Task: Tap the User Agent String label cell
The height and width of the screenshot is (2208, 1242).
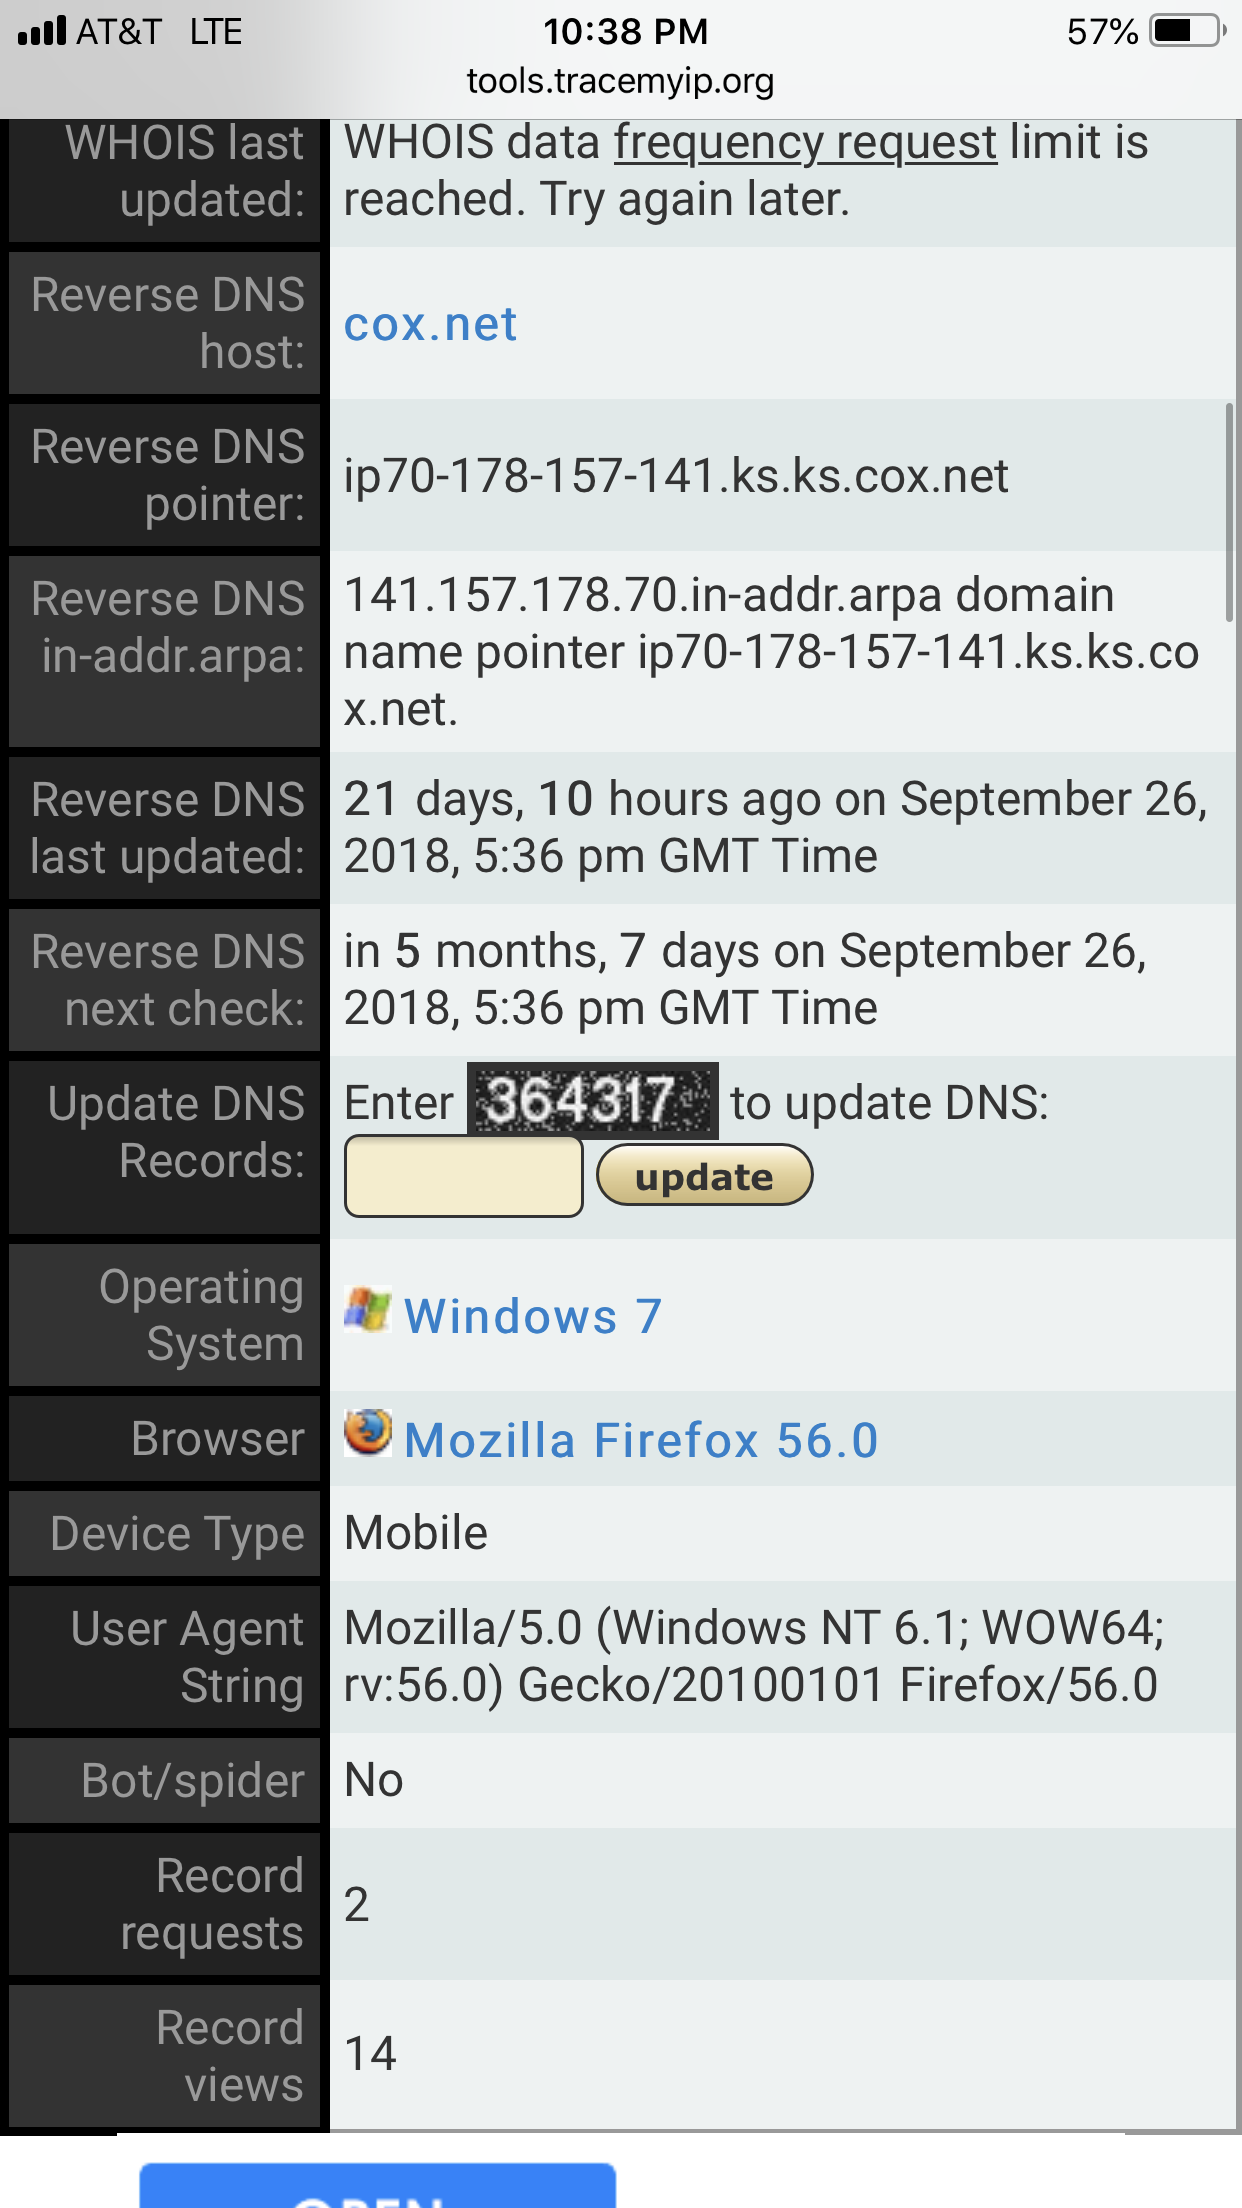Action: (164, 1657)
